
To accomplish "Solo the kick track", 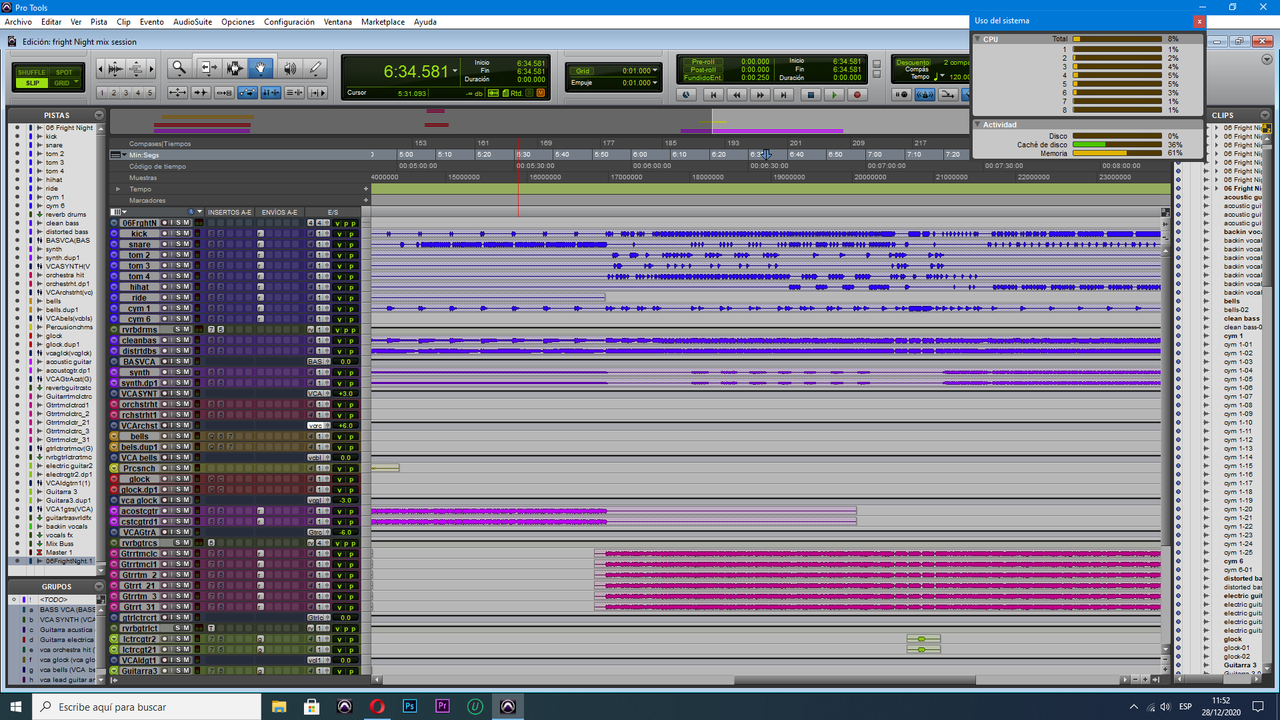I will click(178, 234).
